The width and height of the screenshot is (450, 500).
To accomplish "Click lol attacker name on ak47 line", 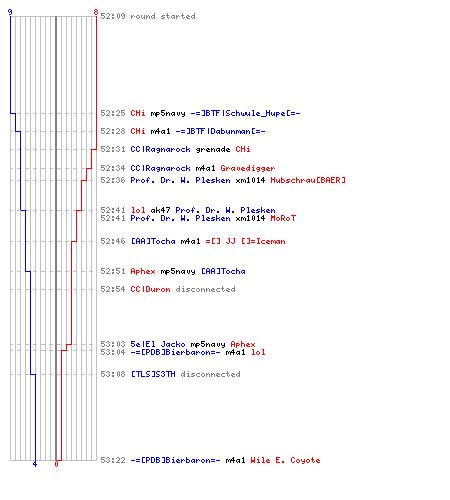I will (x=138, y=210).
